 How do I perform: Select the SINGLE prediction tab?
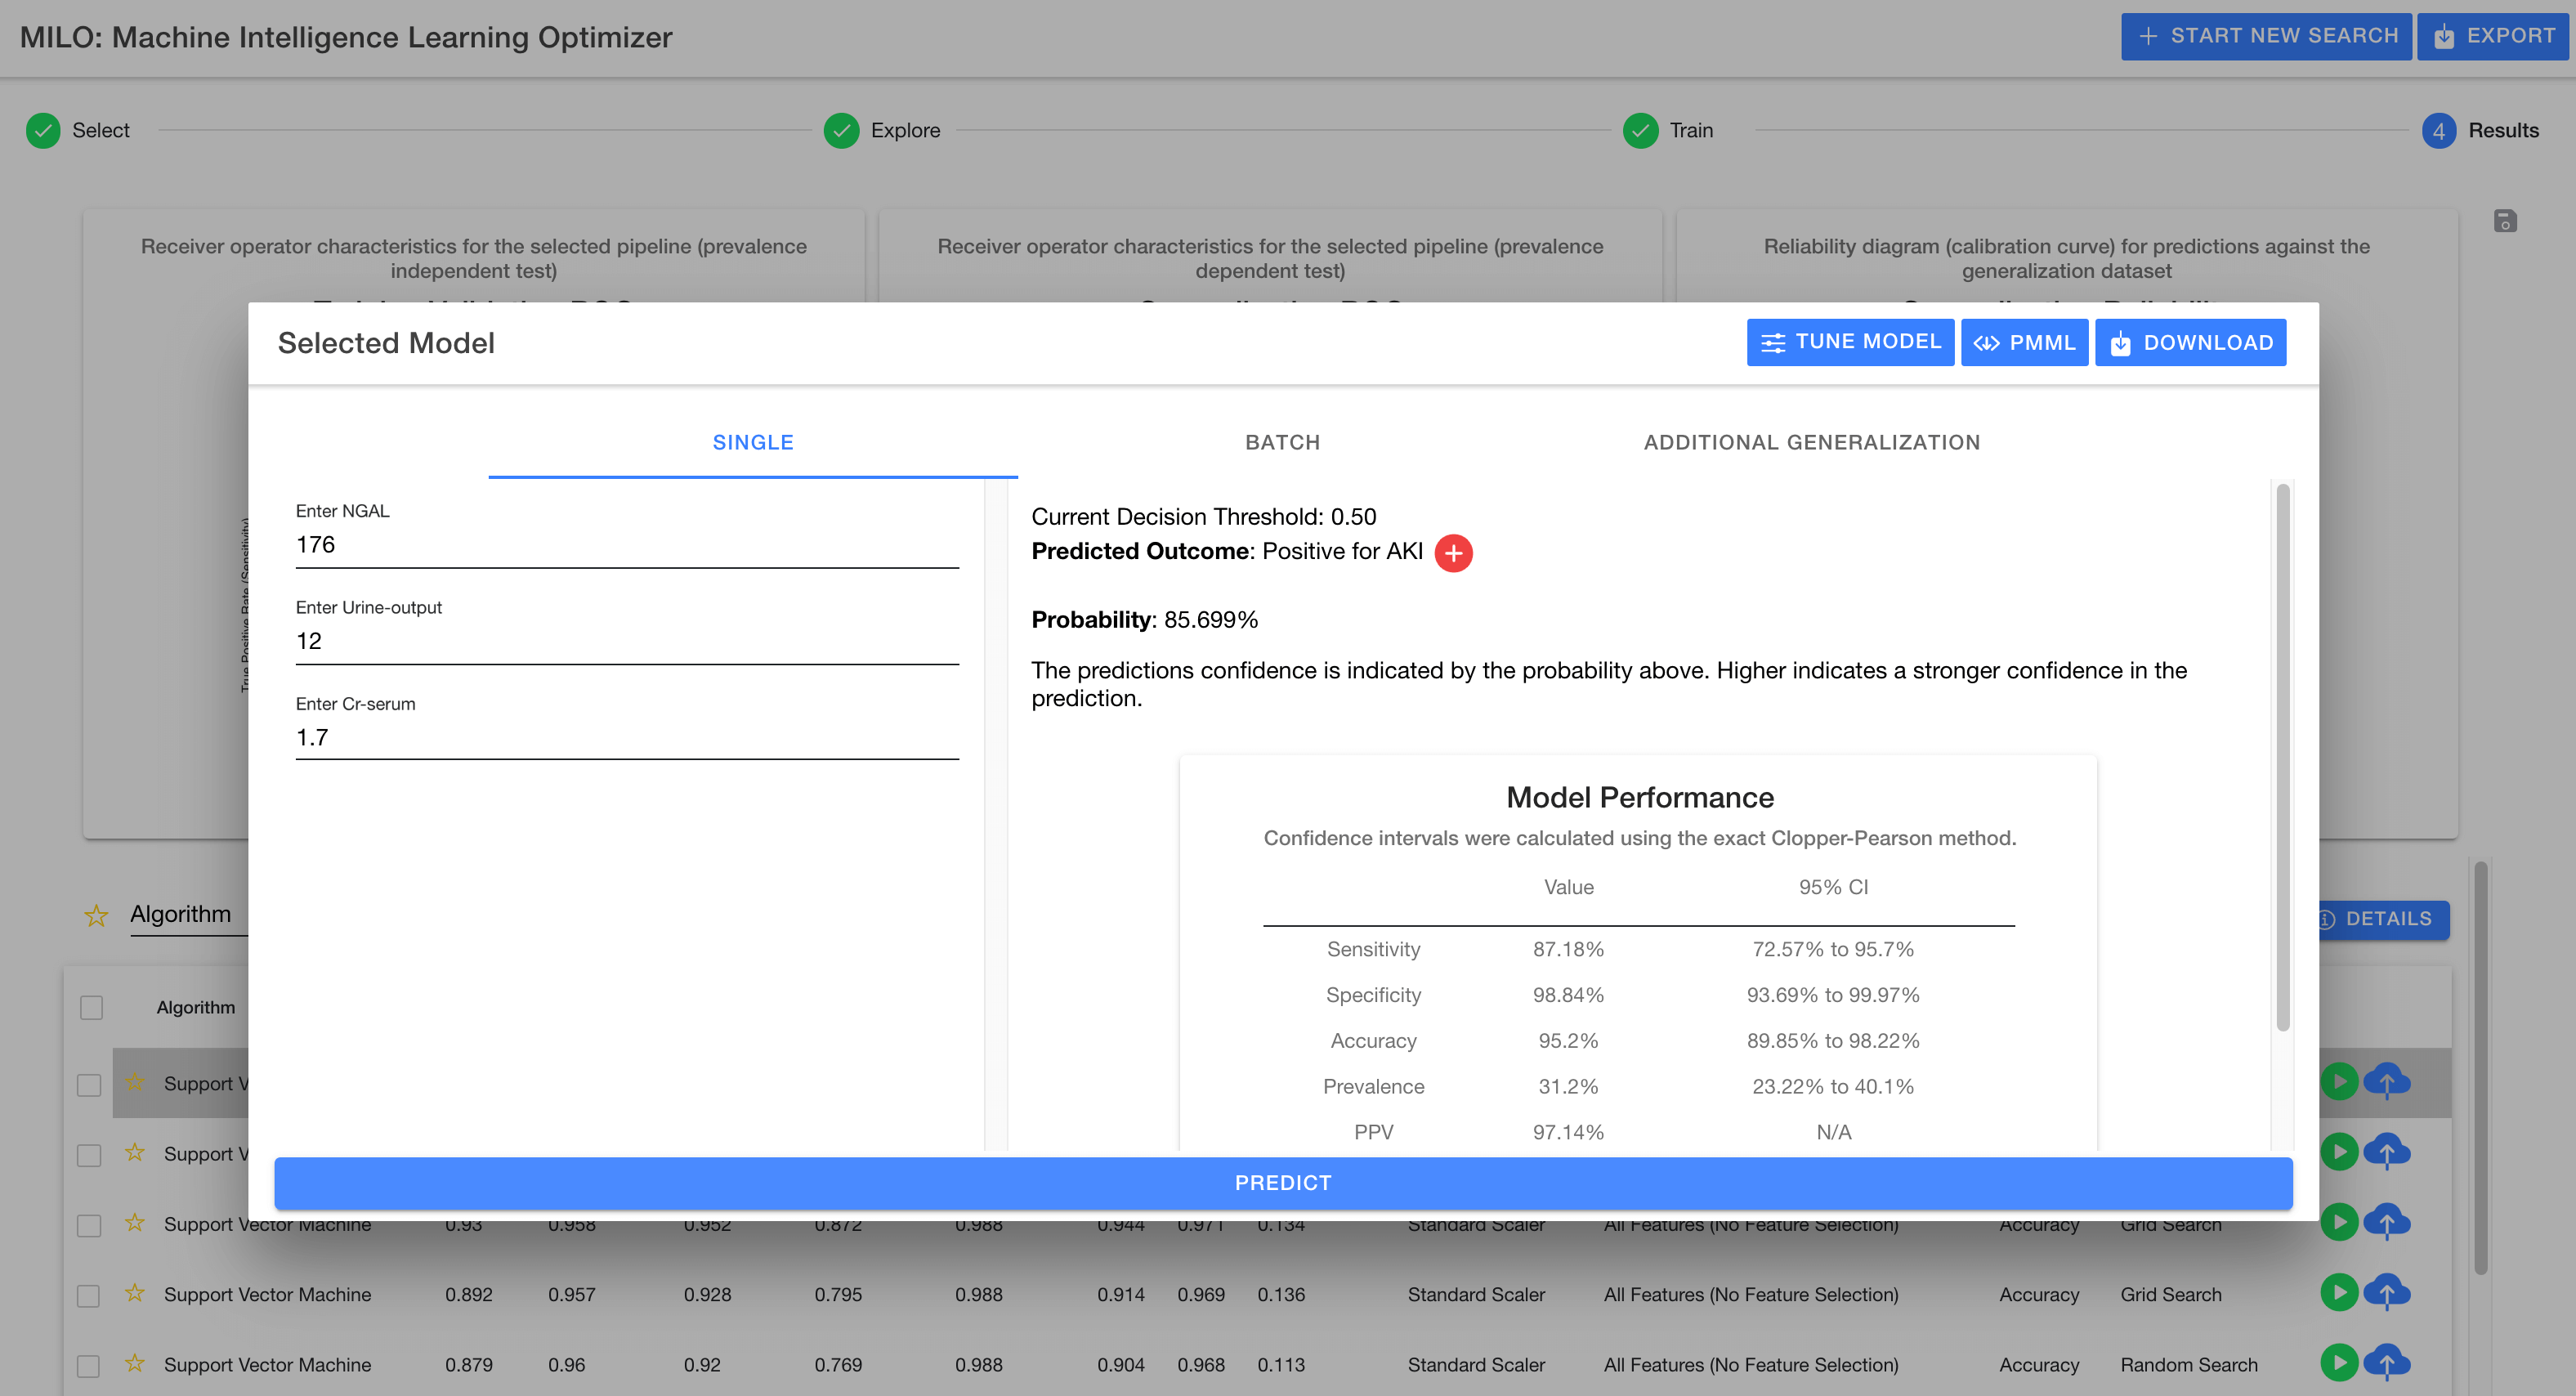(x=753, y=442)
